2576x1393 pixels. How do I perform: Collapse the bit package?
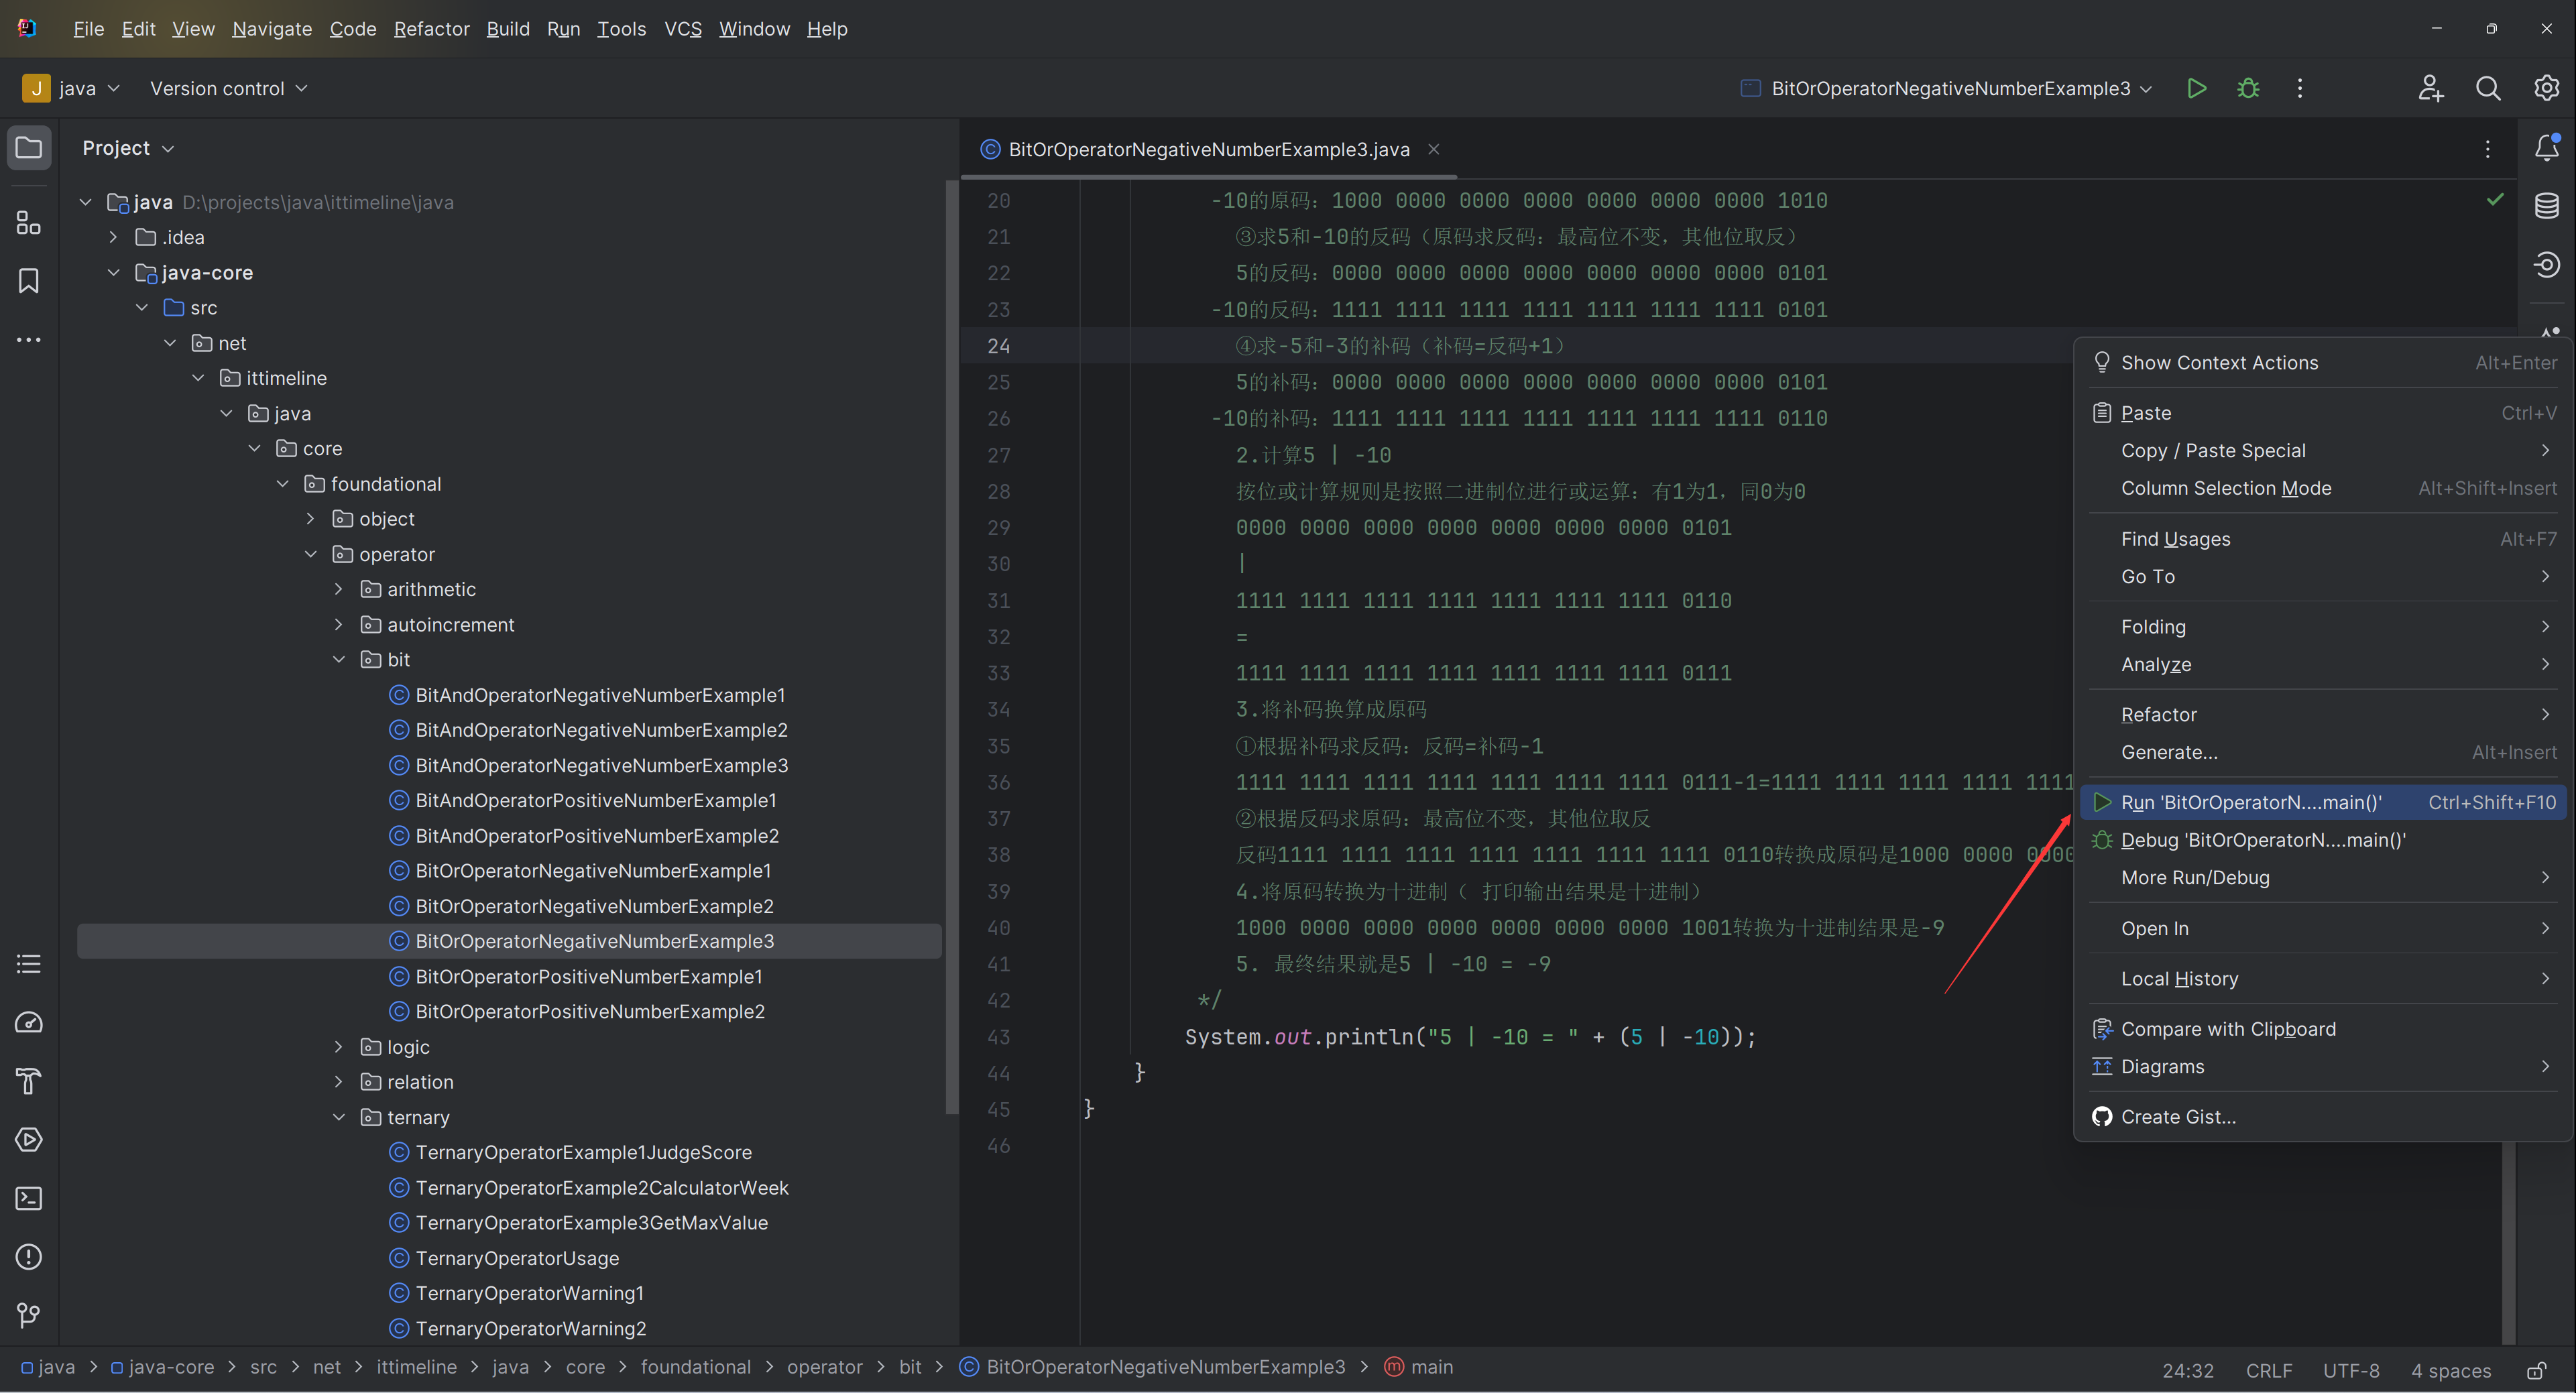pos(338,659)
